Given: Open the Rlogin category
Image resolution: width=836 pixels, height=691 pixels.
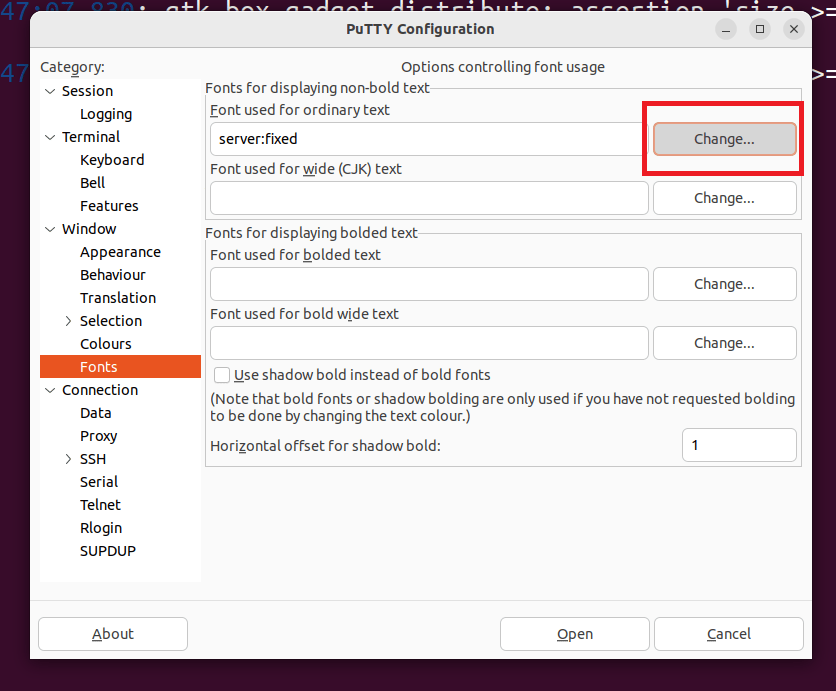Looking at the screenshot, I should click(101, 528).
